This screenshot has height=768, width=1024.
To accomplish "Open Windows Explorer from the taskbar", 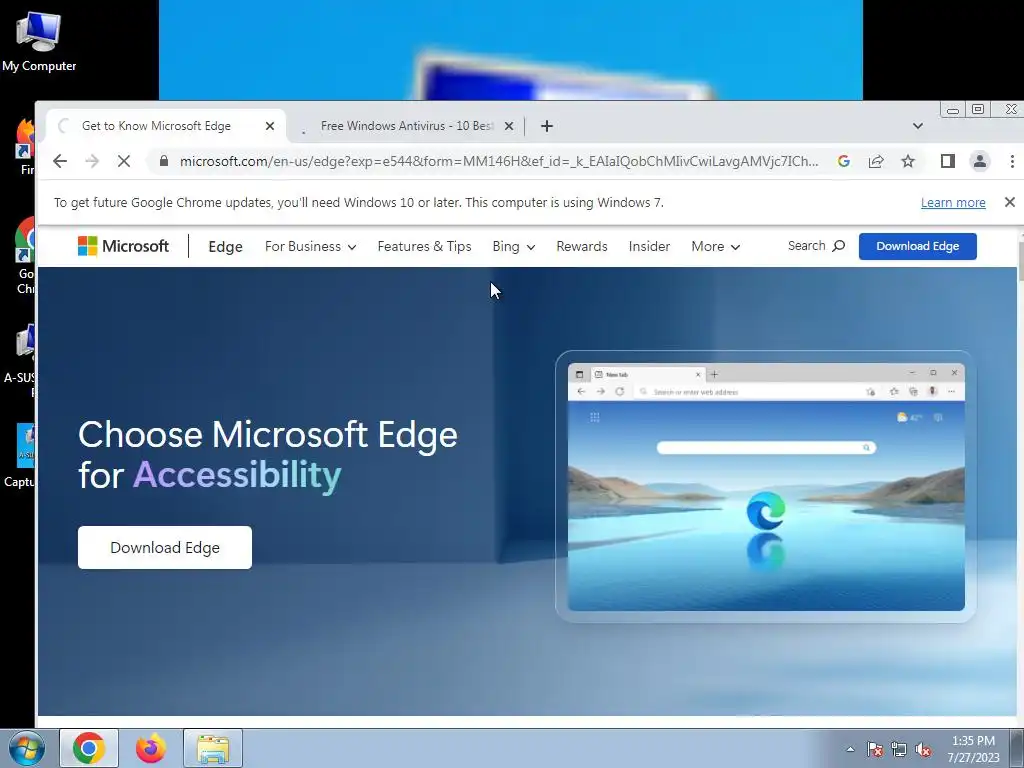I will pos(213,748).
